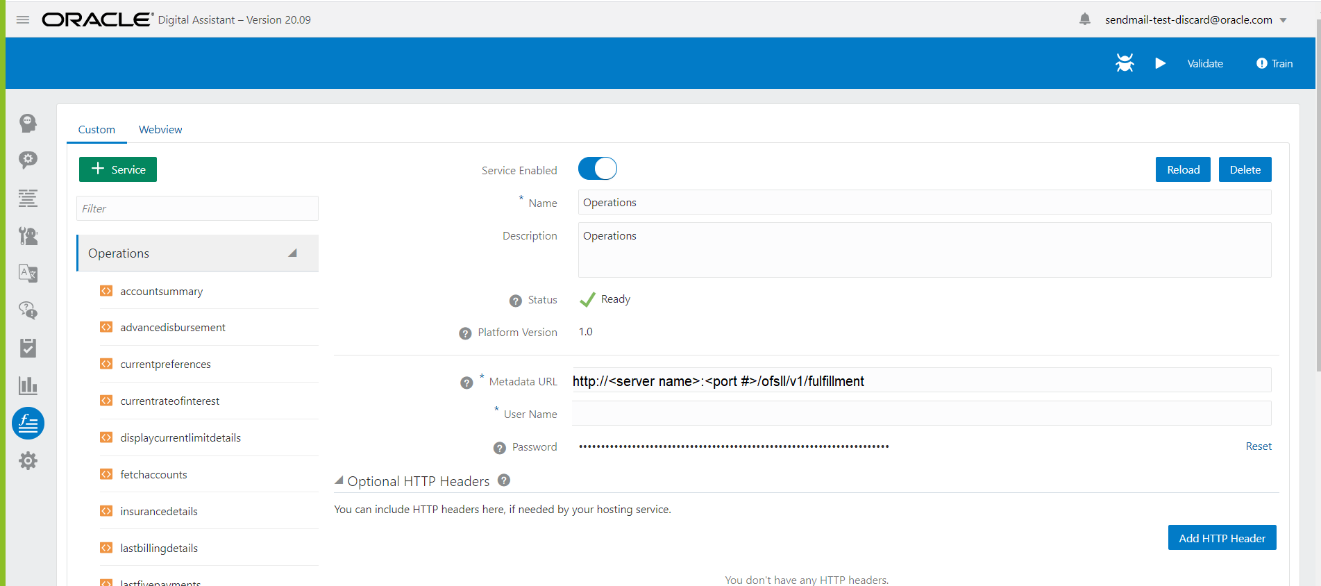Click the masked Password field

734,446
